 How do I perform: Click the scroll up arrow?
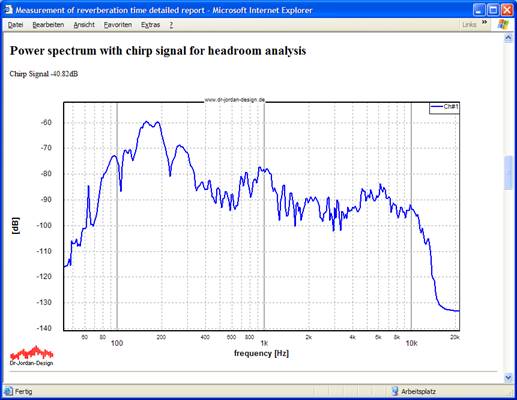pos(508,38)
